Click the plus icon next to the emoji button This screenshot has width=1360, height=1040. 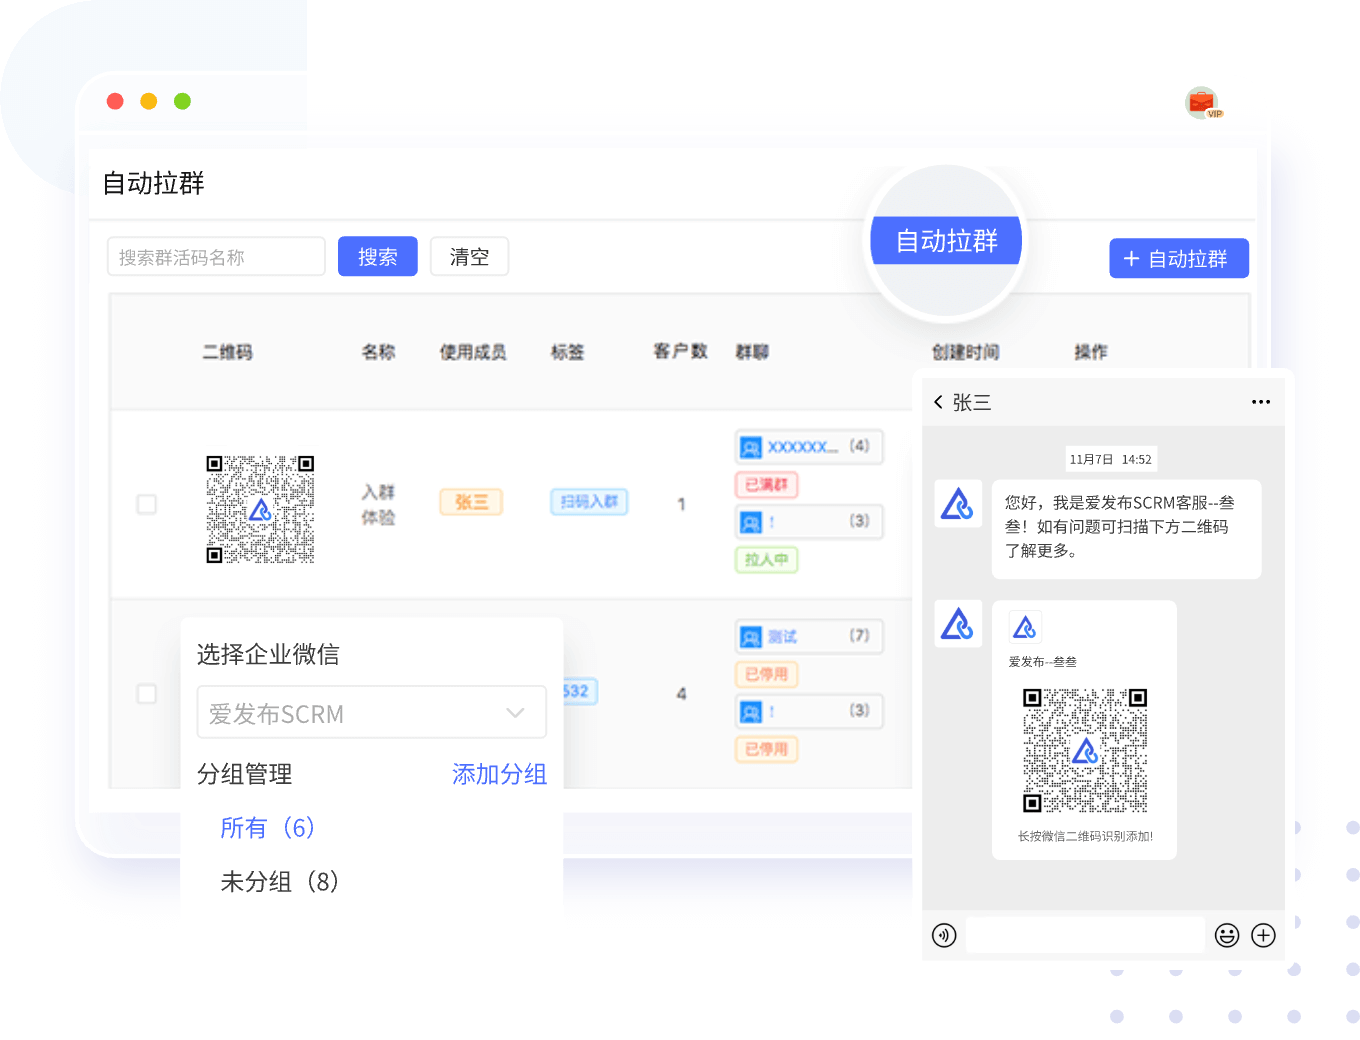[1263, 935]
